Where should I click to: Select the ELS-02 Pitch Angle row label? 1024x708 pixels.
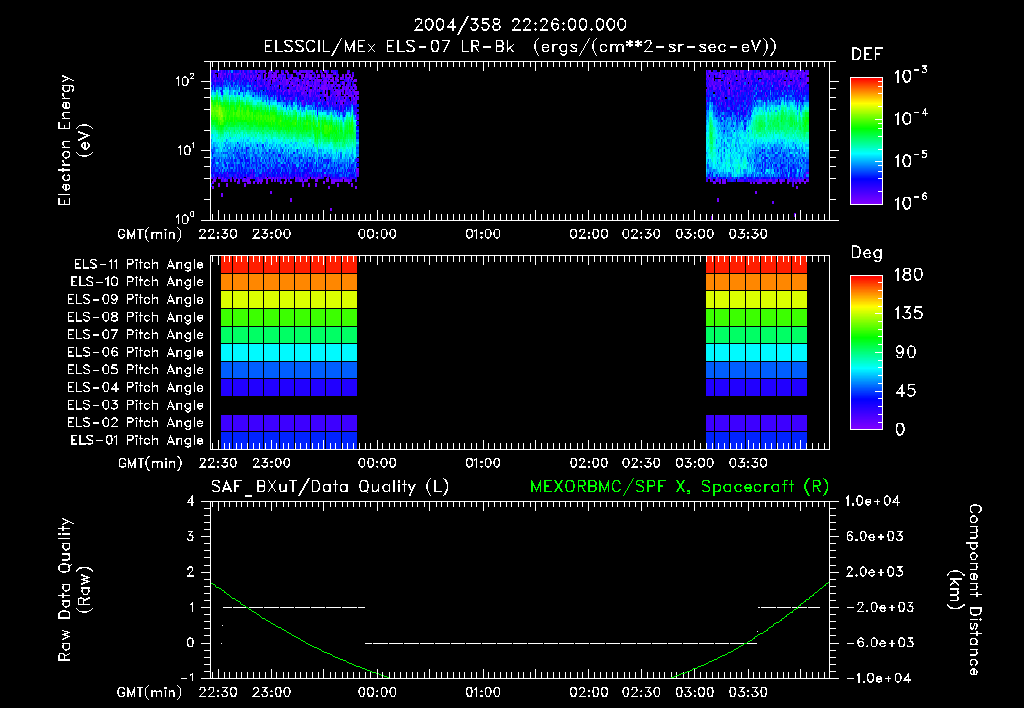(x=136, y=423)
